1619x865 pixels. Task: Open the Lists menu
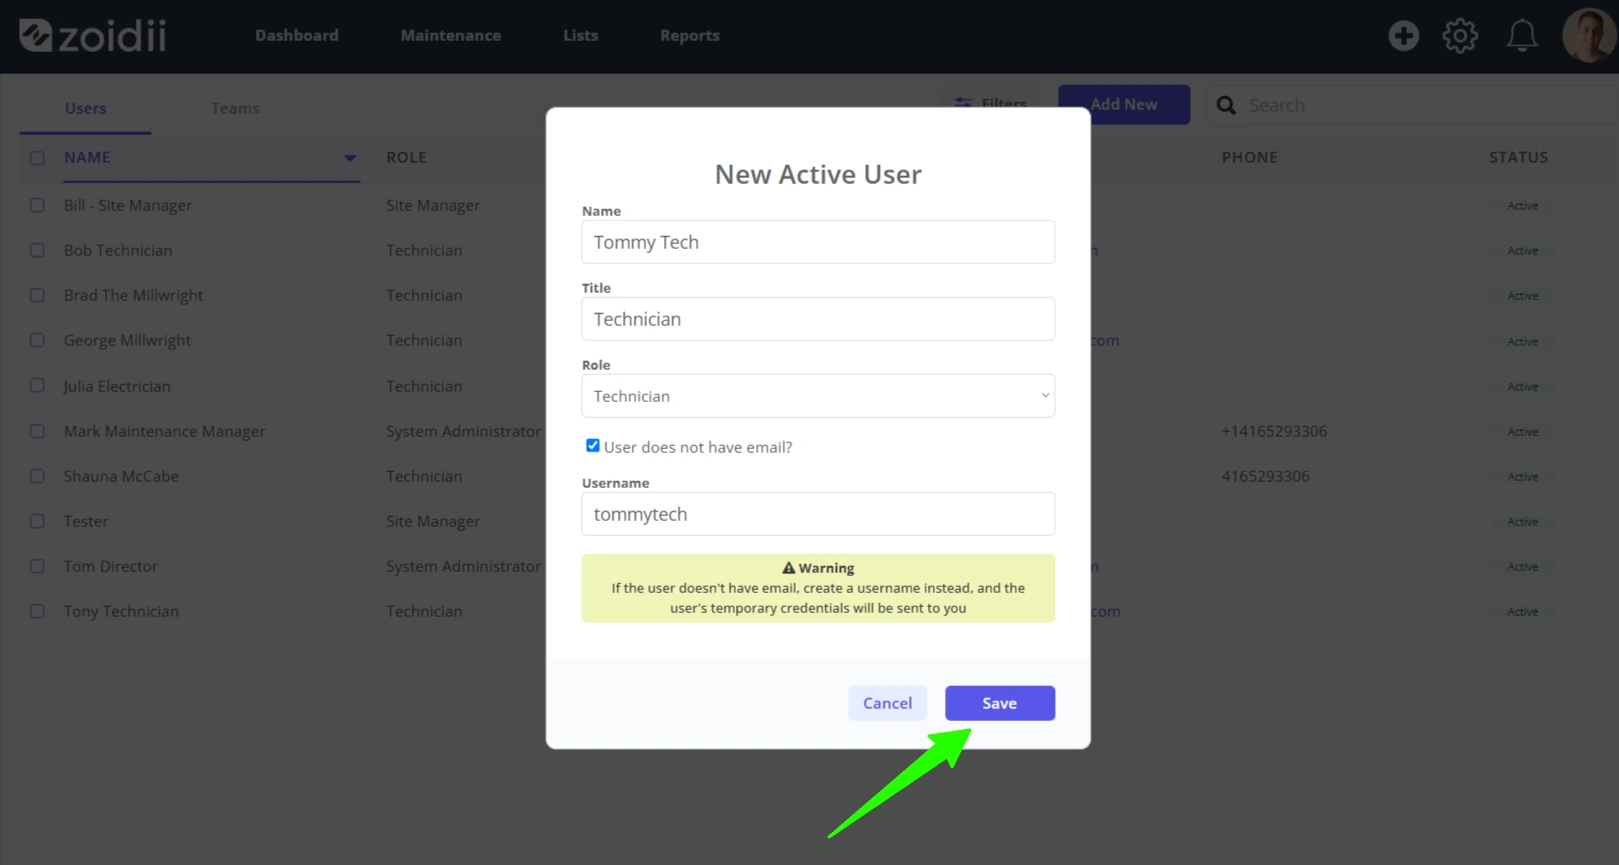581,35
